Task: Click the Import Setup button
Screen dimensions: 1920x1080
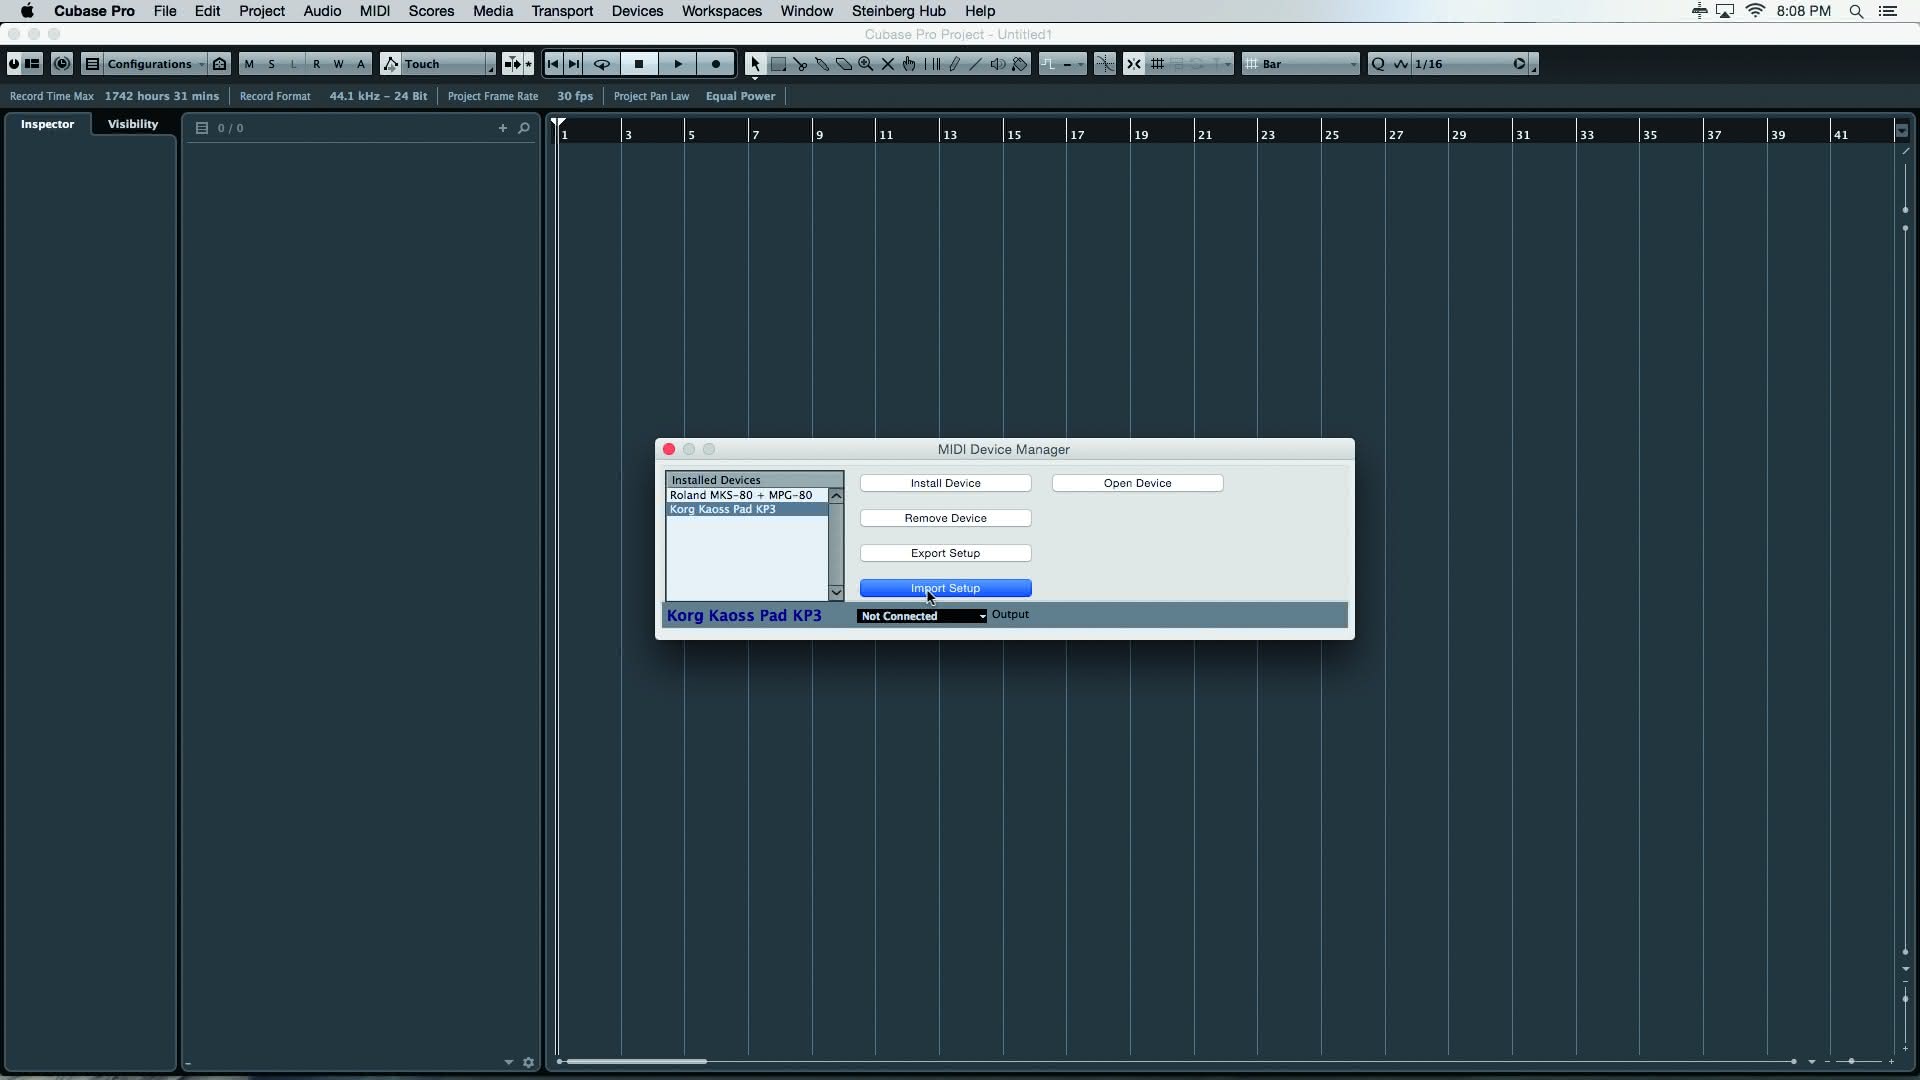Action: coord(946,588)
